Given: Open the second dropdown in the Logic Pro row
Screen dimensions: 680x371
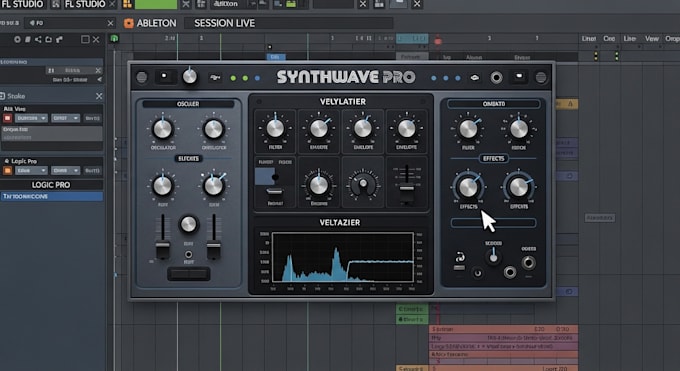Looking at the screenshot, I should tap(65, 171).
